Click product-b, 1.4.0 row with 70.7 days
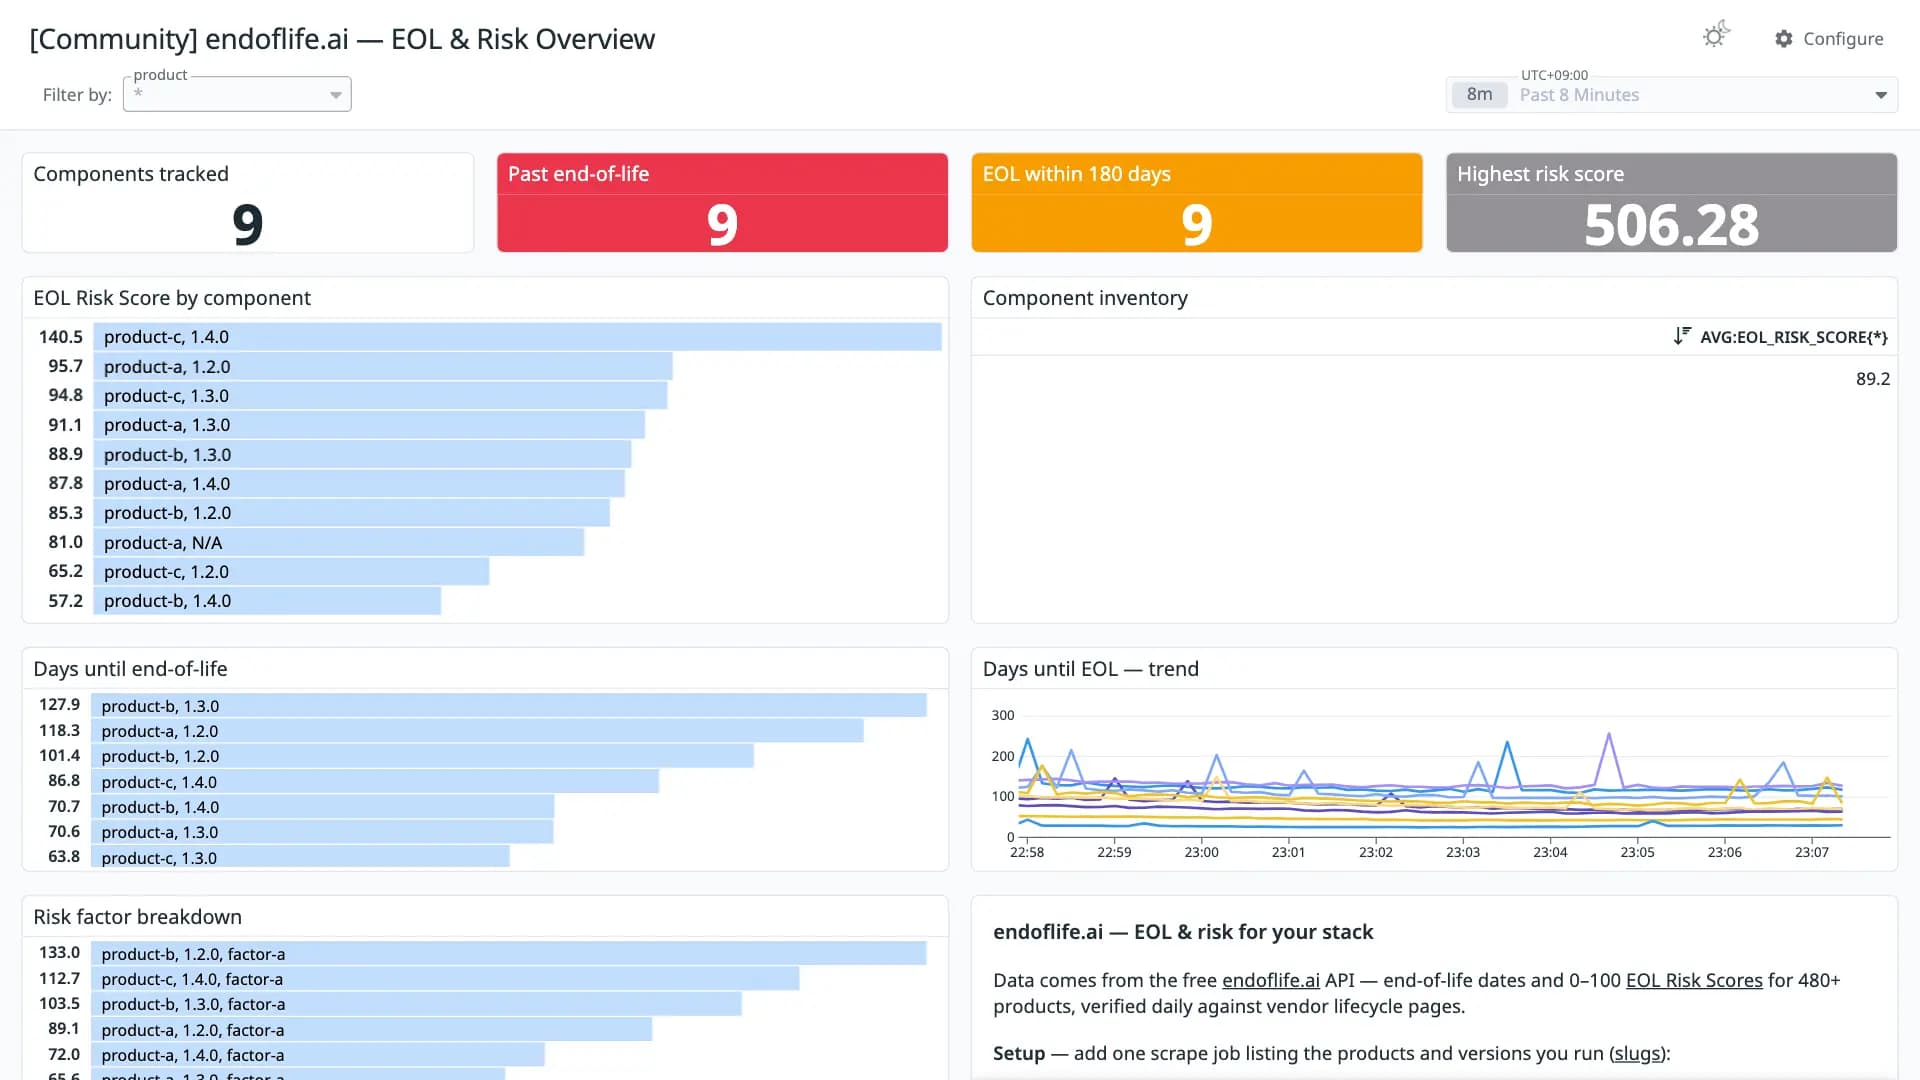 322,806
